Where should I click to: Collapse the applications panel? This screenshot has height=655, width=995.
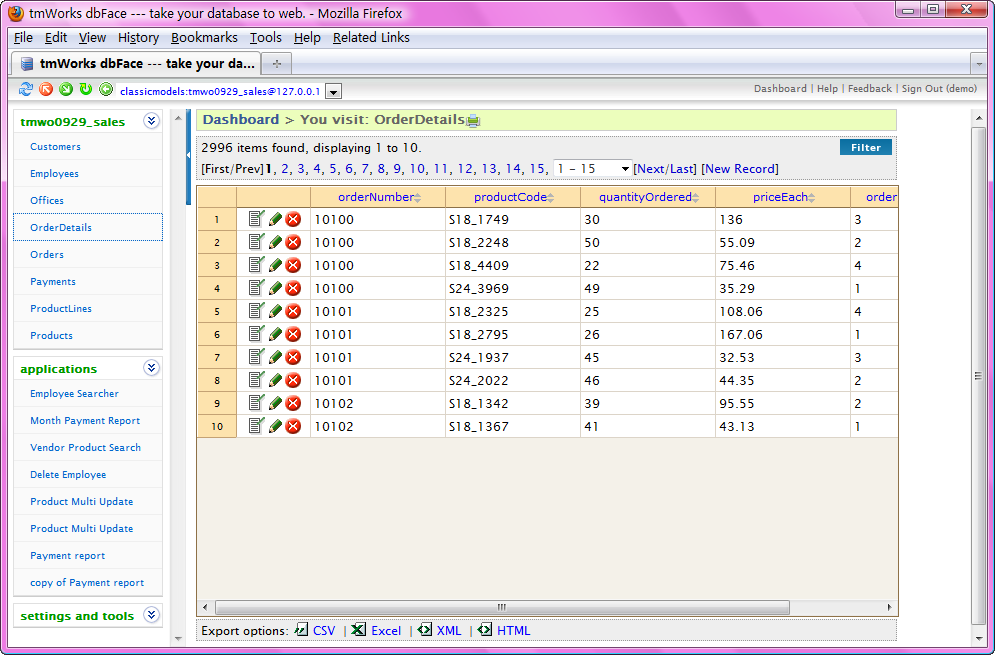coord(151,368)
